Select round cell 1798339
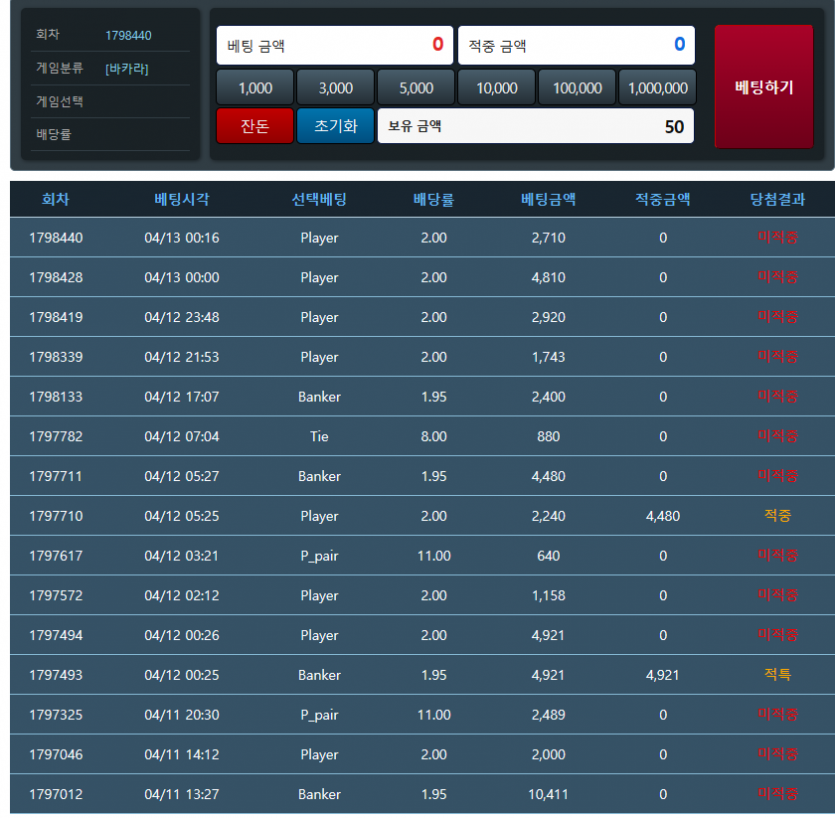 pos(56,357)
